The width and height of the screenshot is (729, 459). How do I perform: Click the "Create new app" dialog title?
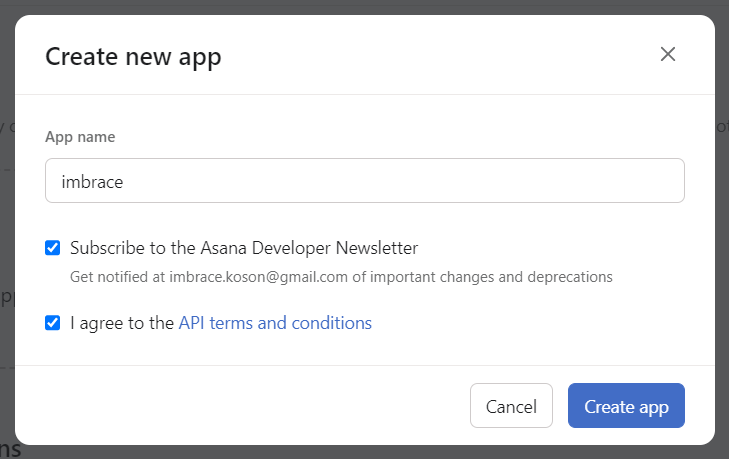coord(133,56)
